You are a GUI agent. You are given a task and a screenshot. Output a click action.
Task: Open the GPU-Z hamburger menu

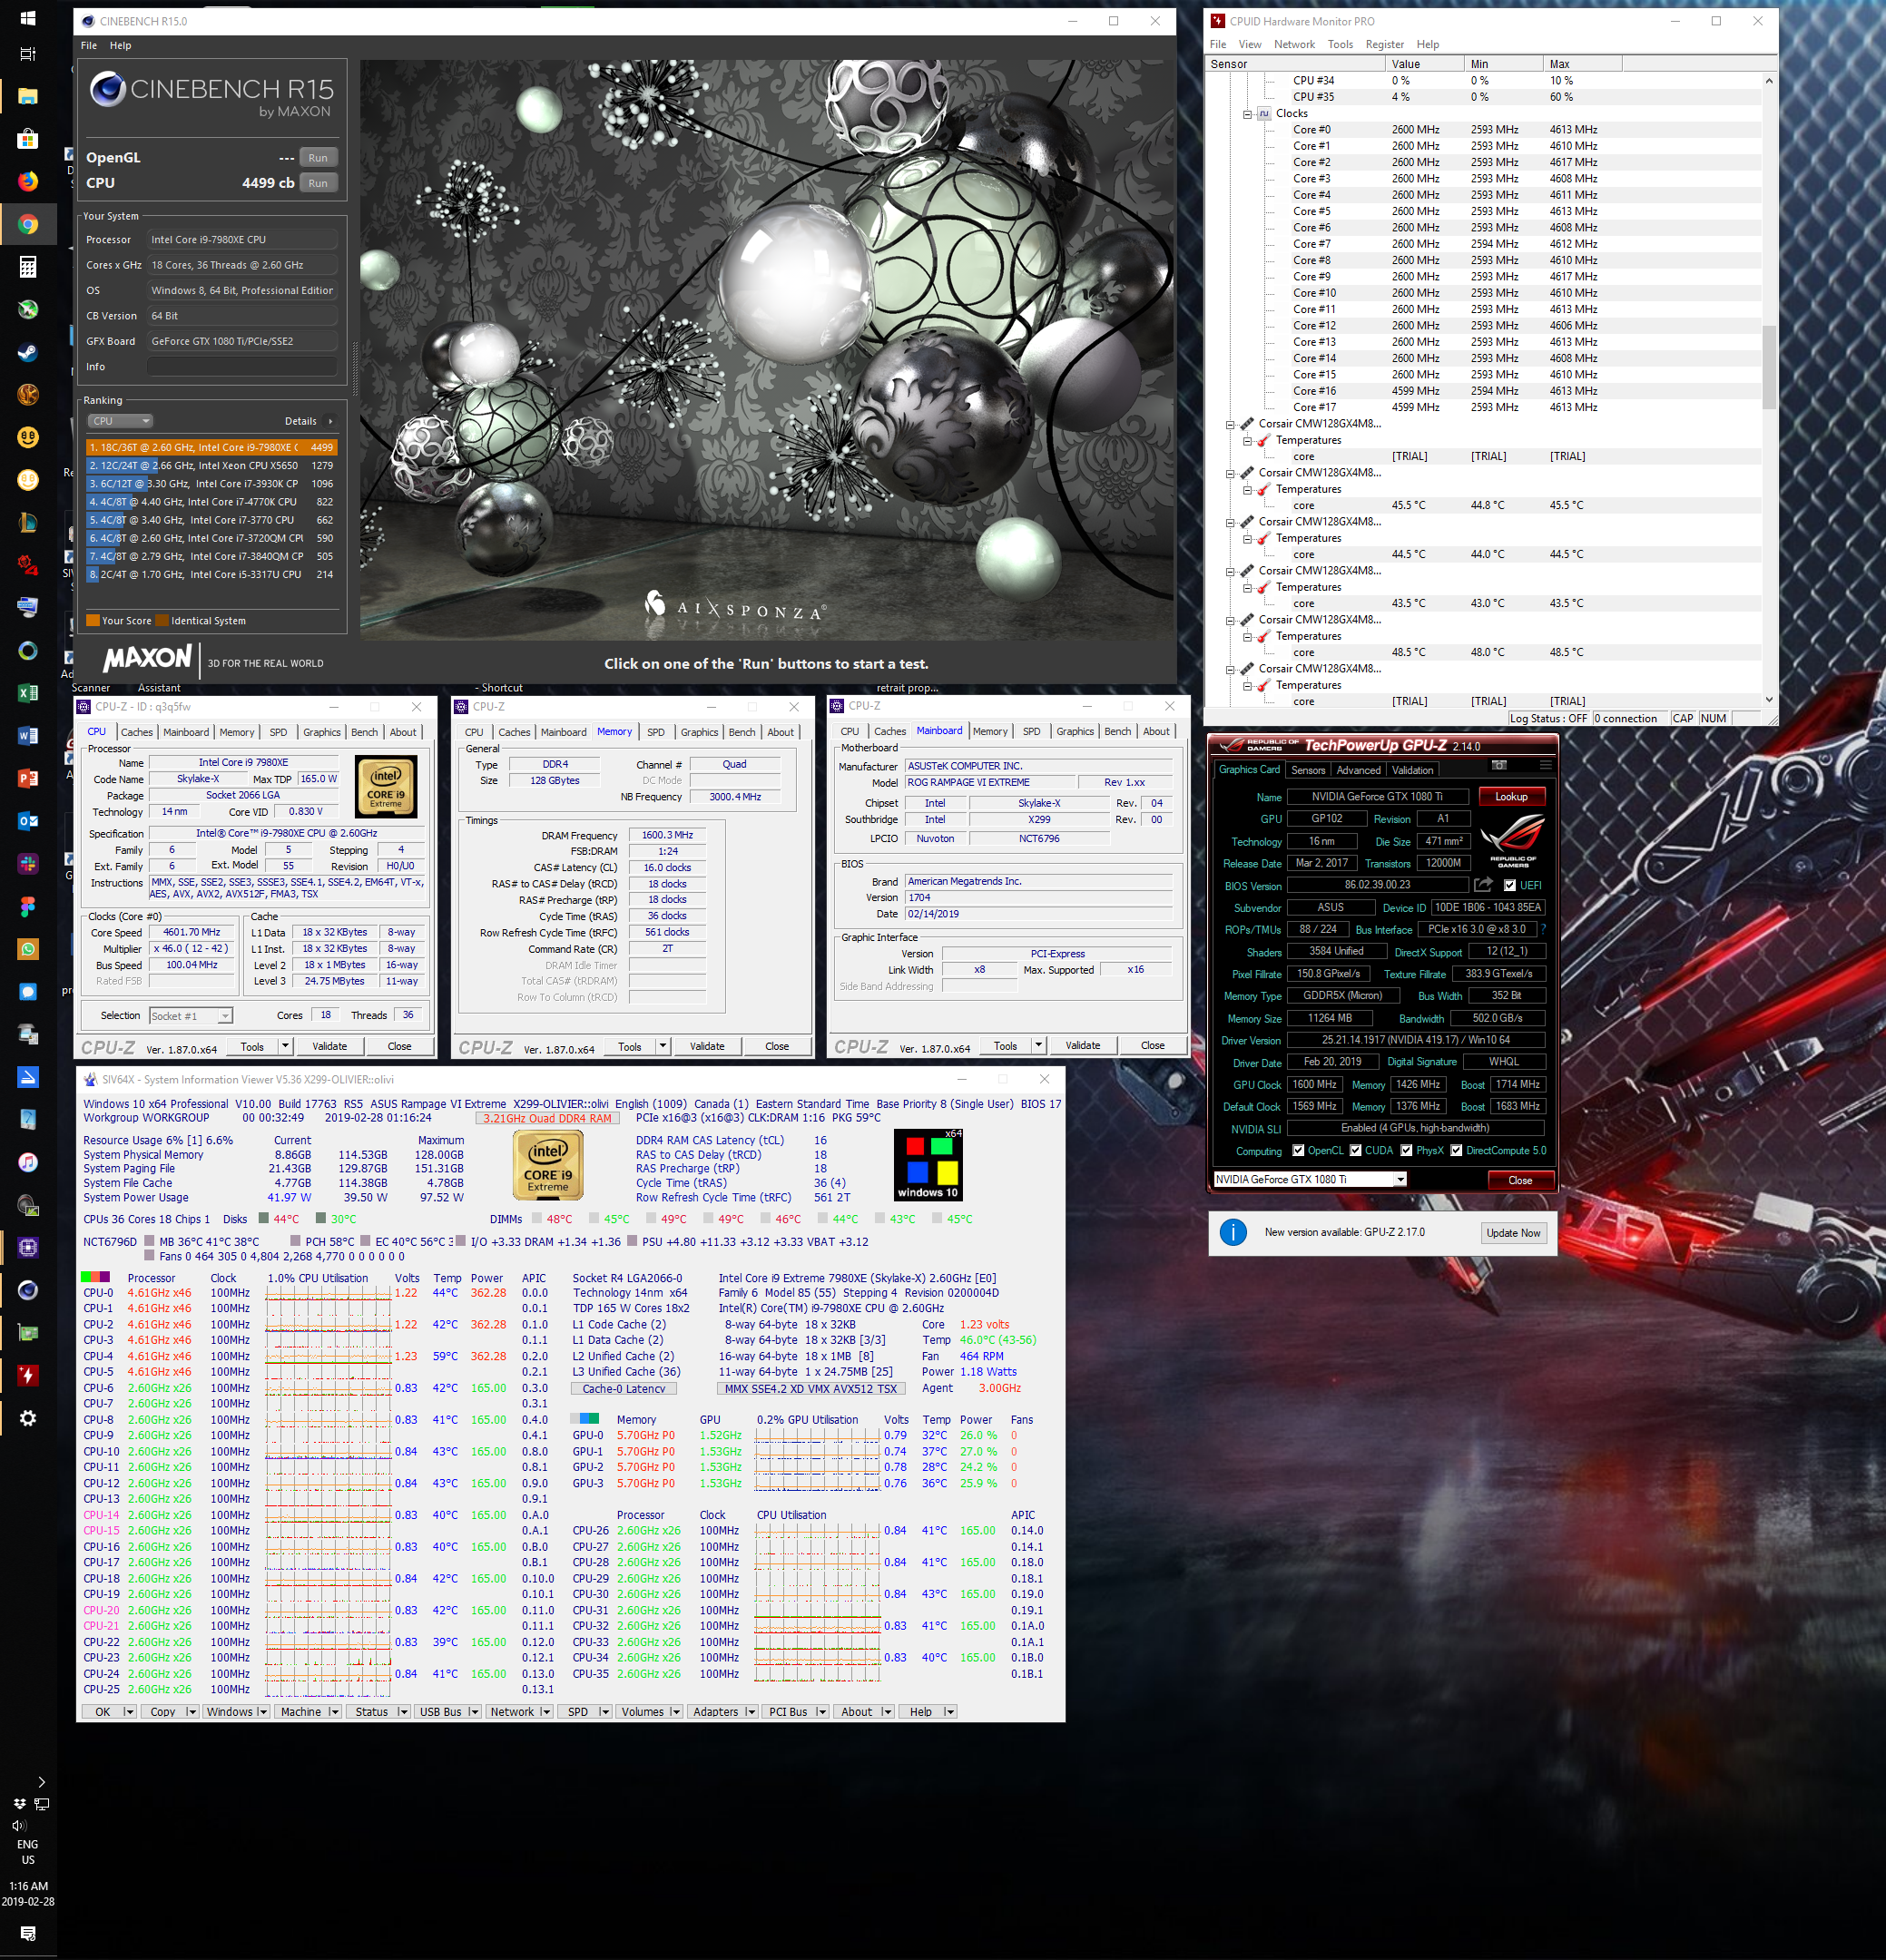pyautogui.click(x=1545, y=765)
